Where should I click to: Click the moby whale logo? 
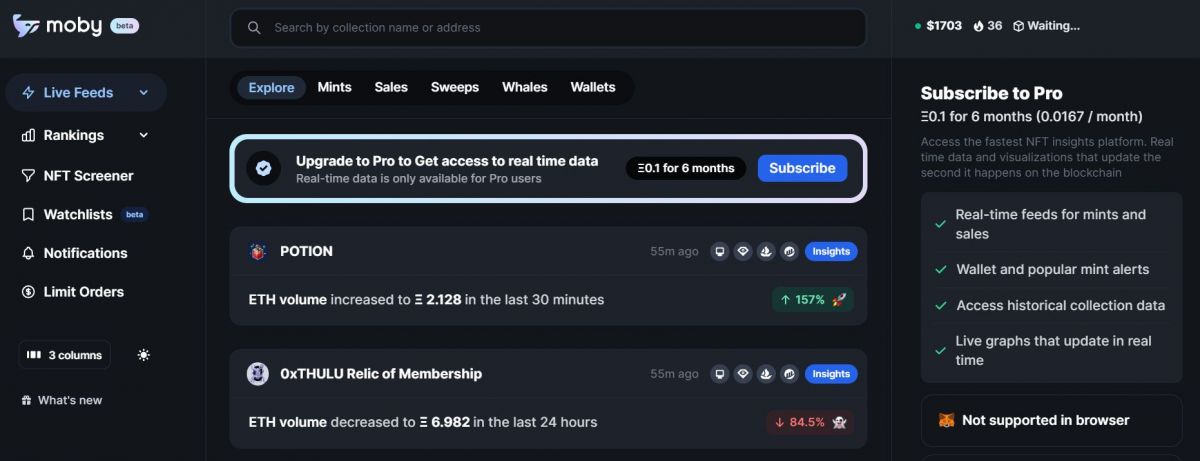click(x=26, y=27)
